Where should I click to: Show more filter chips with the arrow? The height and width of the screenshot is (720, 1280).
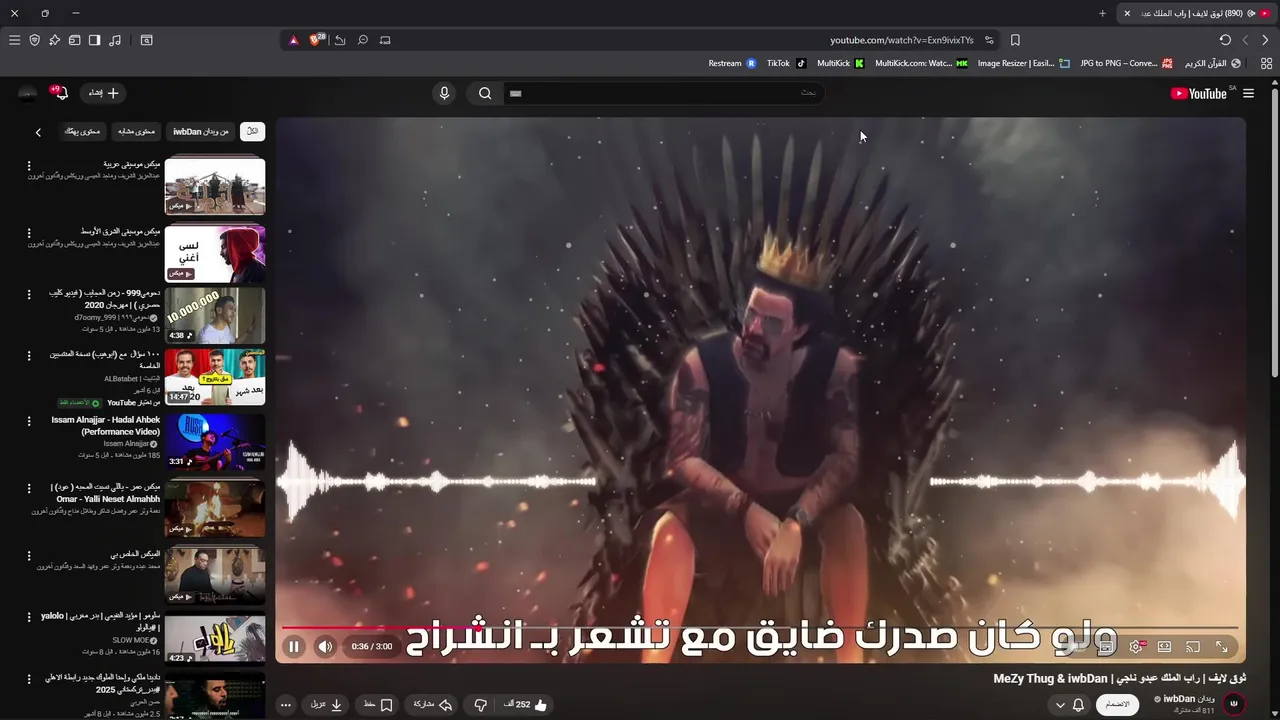point(38,132)
